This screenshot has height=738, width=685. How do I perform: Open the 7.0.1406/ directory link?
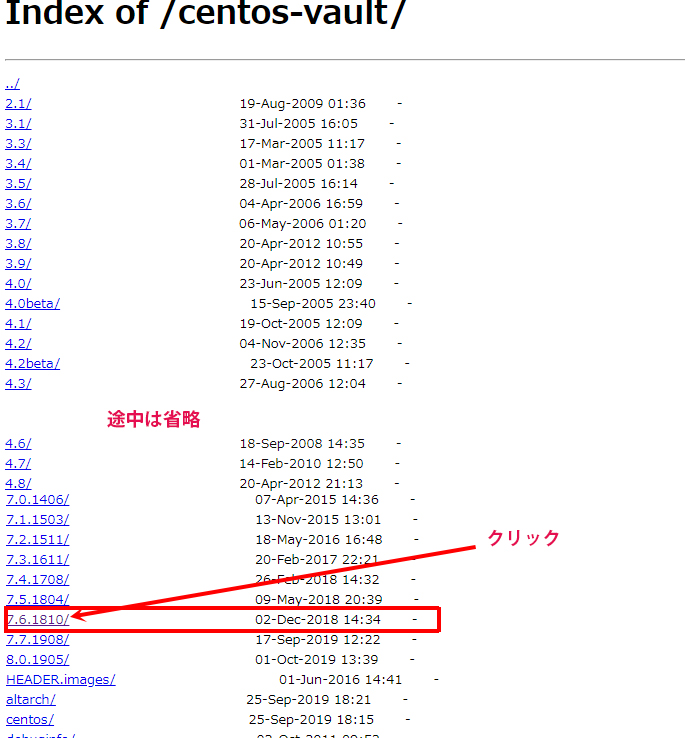pyautogui.click(x=38, y=500)
